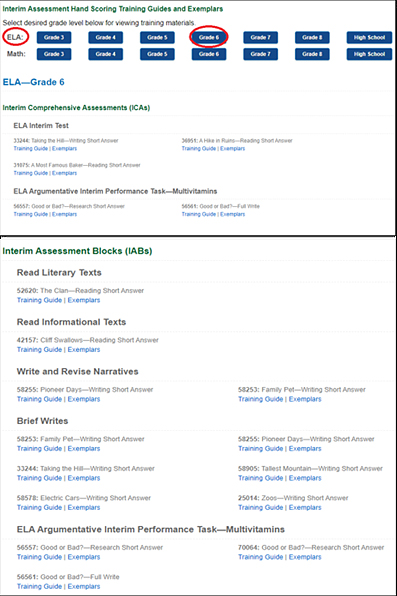Click 'Interim Assessment Blocks (IABs)' heading

coord(77,251)
